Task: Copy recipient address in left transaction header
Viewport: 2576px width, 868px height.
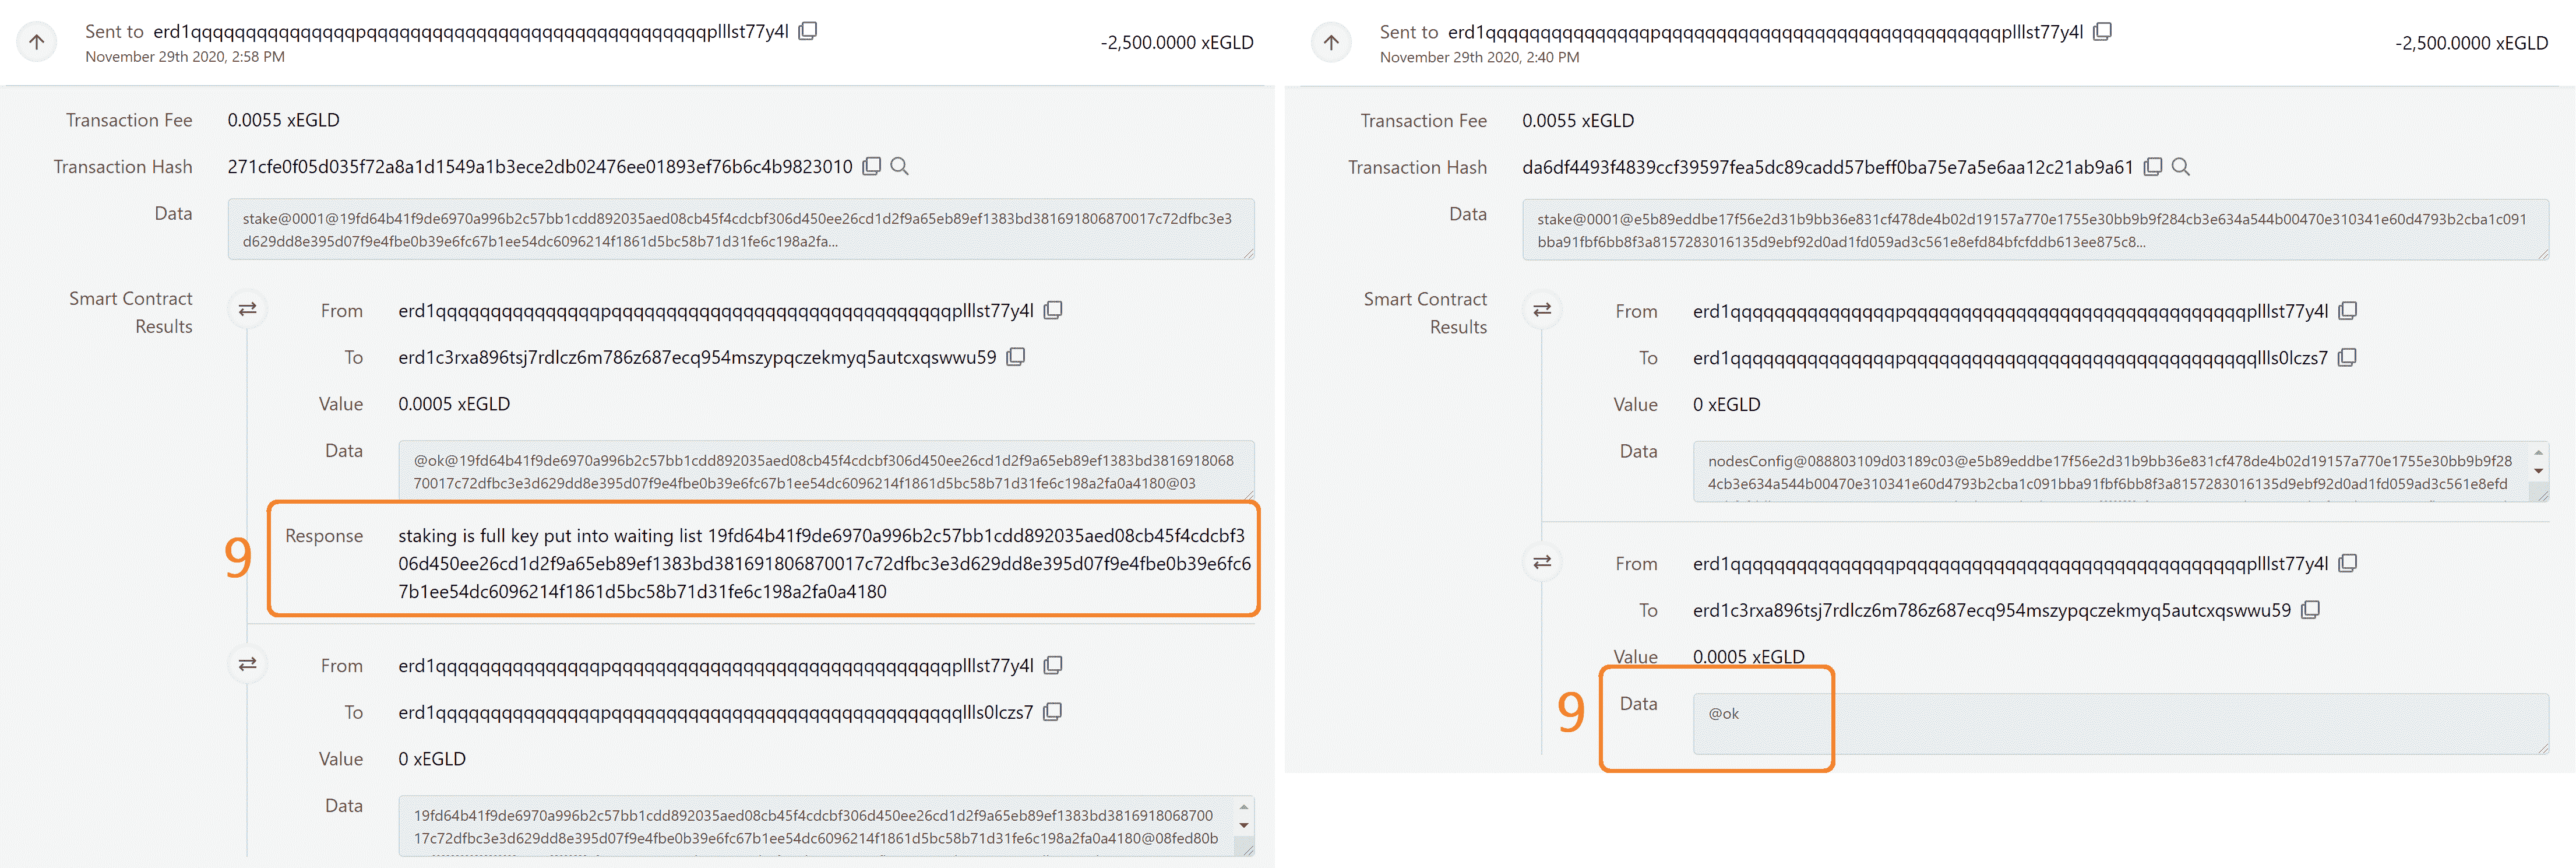Action: point(808,31)
